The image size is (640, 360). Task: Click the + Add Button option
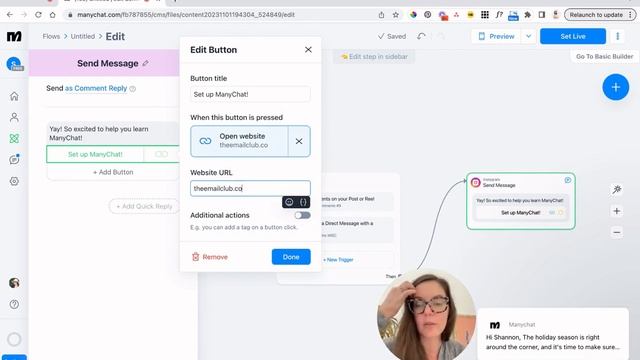coord(113,172)
